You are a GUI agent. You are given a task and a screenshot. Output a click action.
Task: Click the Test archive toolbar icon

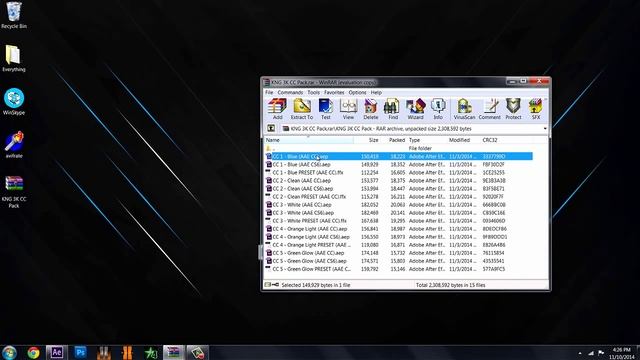325,109
